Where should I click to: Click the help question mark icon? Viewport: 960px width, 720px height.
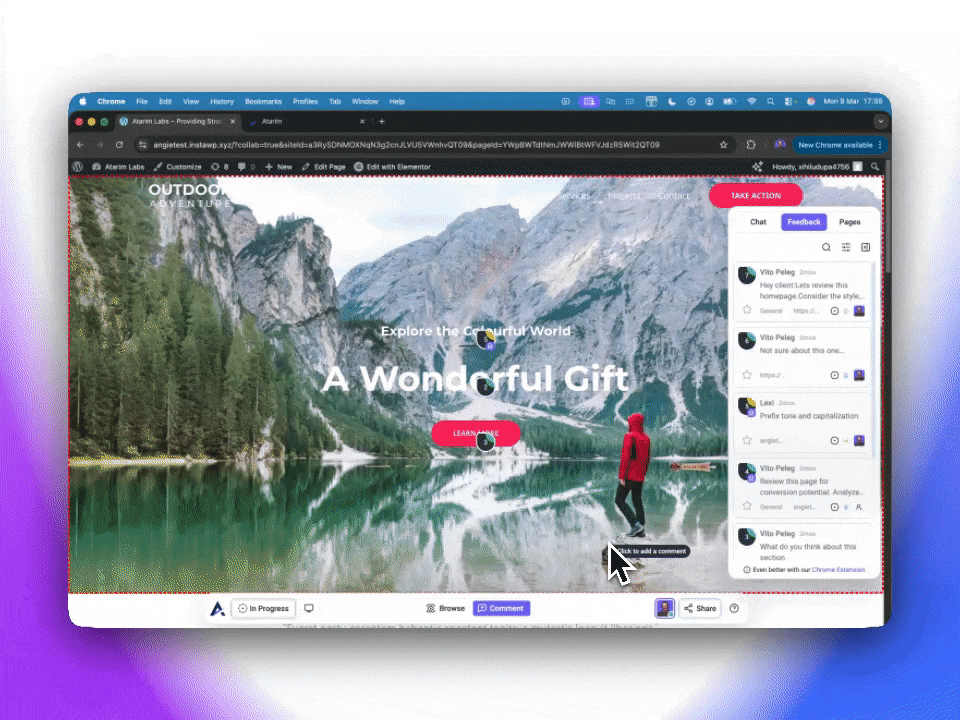734,608
